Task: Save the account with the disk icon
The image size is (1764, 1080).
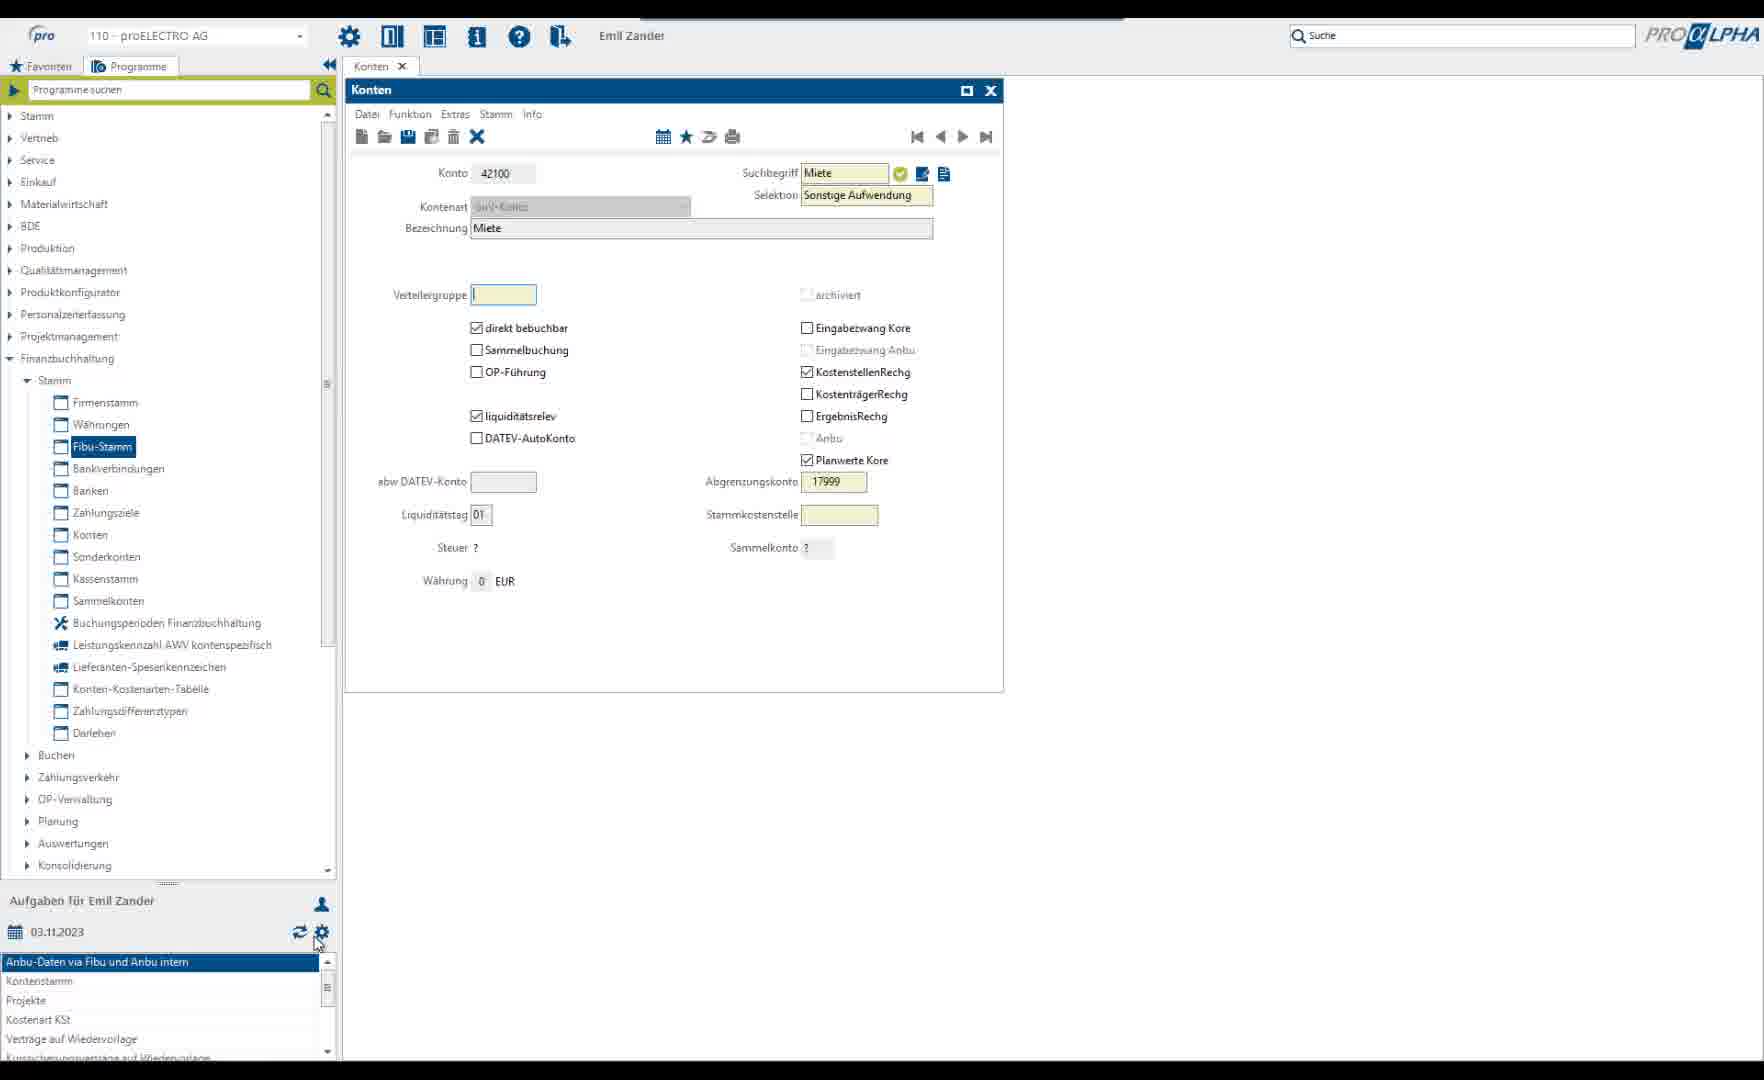Action: click(408, 137)
